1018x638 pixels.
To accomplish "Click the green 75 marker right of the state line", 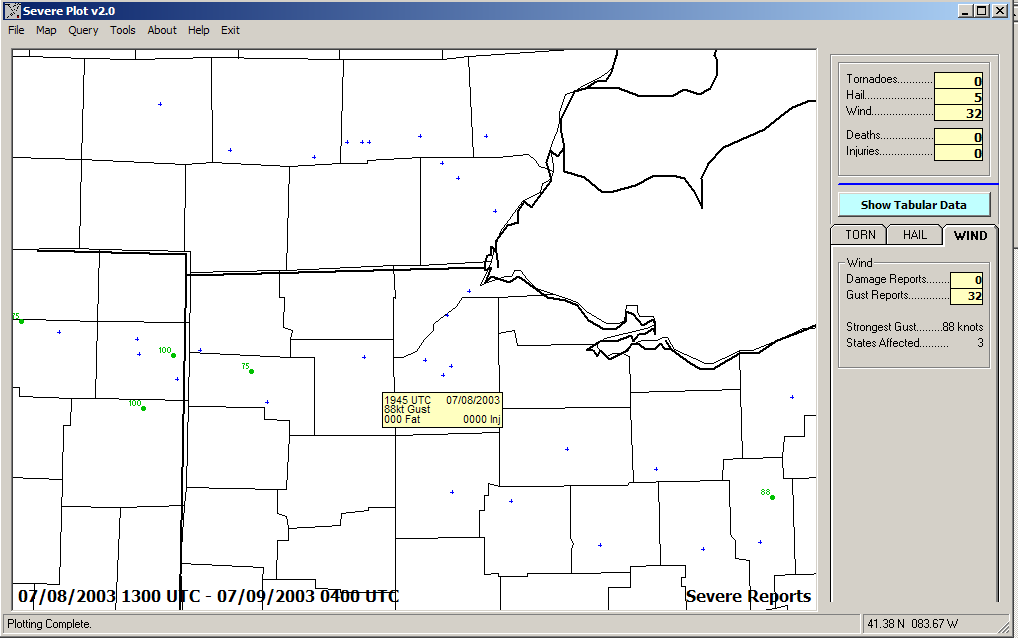I will click(x=251, y=371).
